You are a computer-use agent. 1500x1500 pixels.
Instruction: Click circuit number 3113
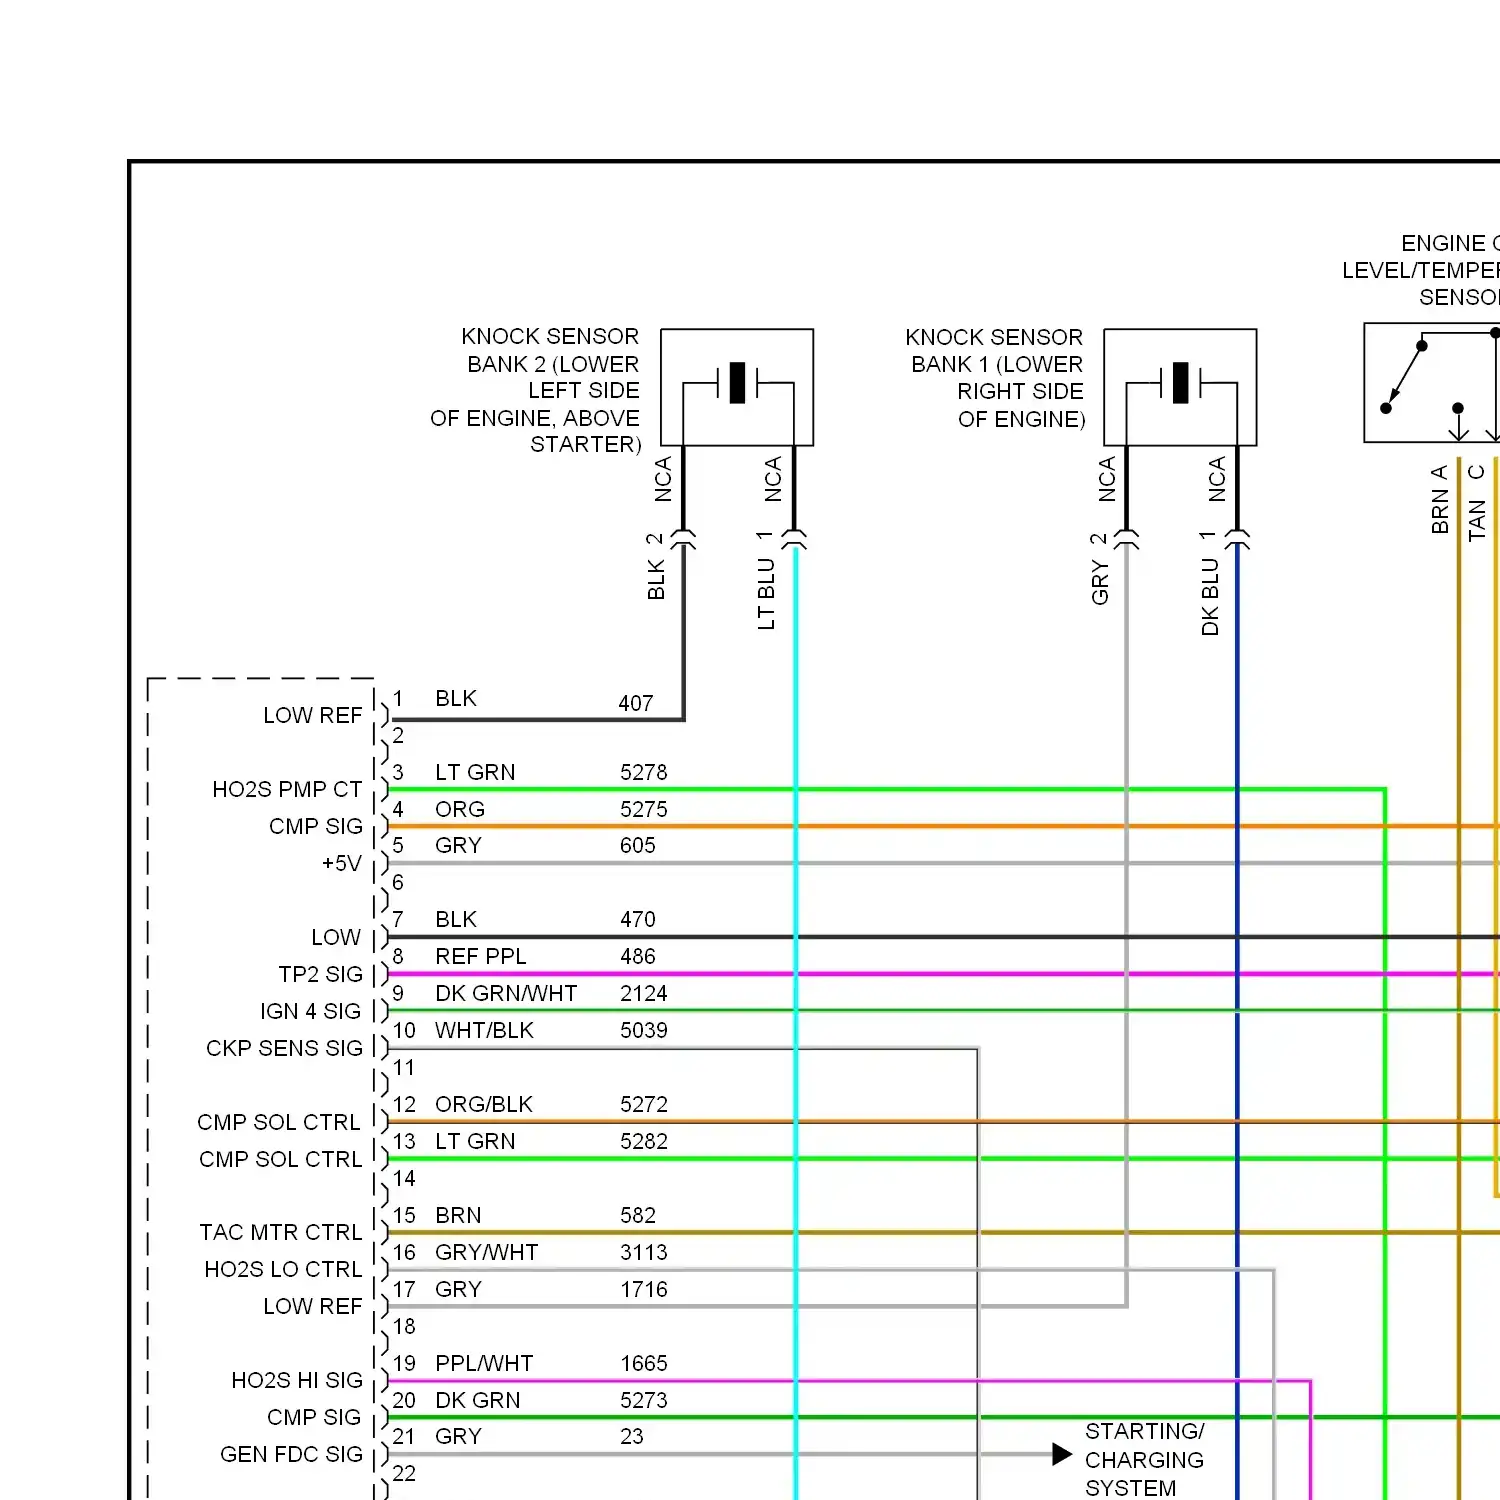[x=643, y=1253]
